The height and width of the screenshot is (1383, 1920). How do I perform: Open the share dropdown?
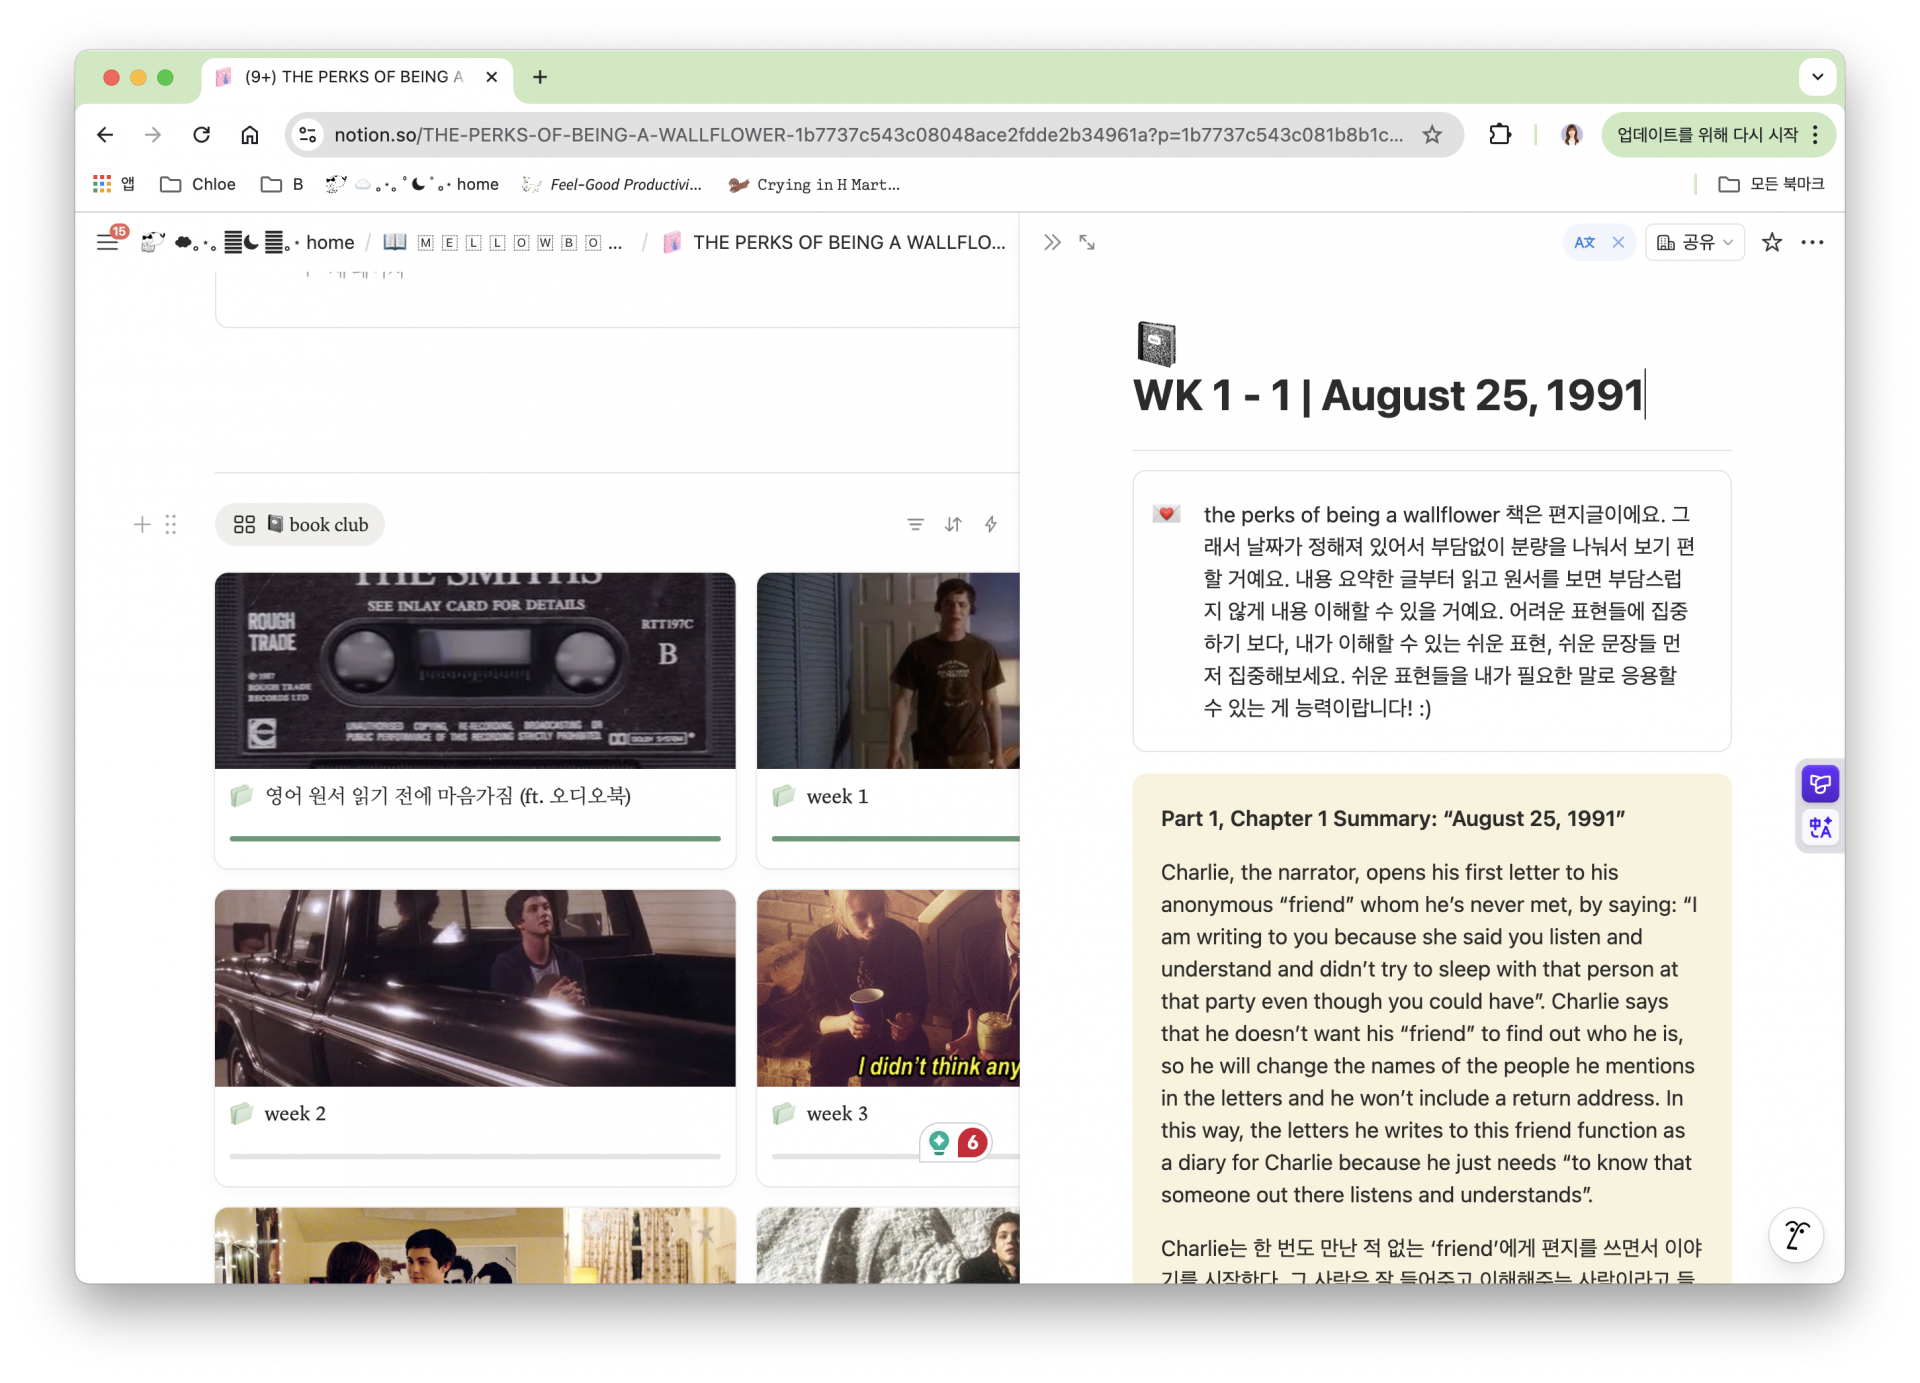tap(1695, 242)
